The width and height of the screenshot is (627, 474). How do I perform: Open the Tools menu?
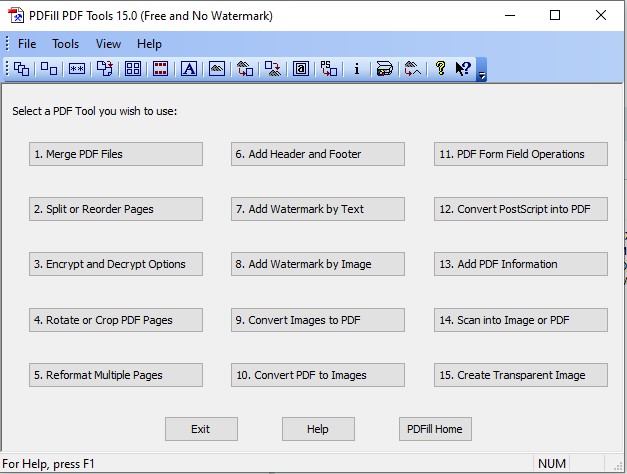click(66, 44)
